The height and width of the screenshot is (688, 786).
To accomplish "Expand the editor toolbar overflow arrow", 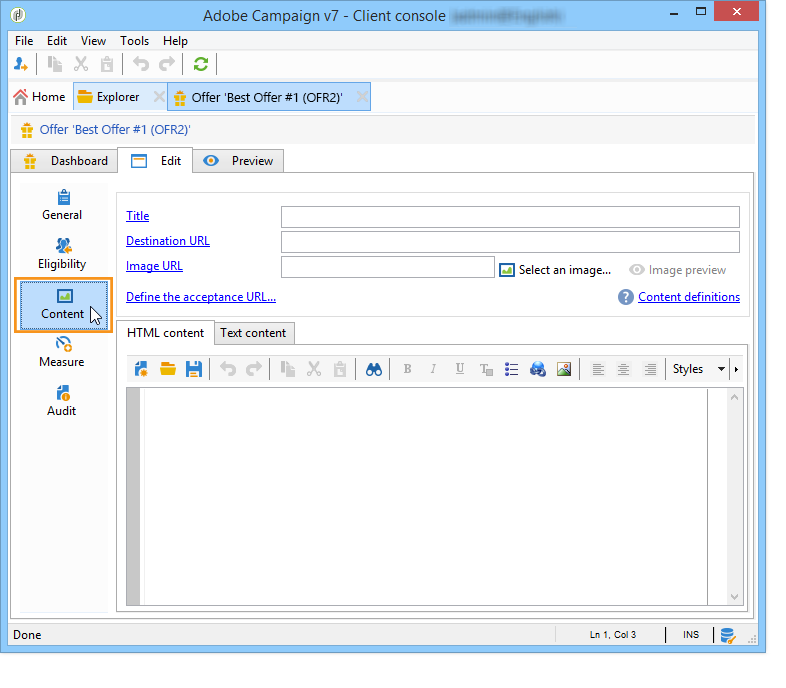I will coord(736,370).
